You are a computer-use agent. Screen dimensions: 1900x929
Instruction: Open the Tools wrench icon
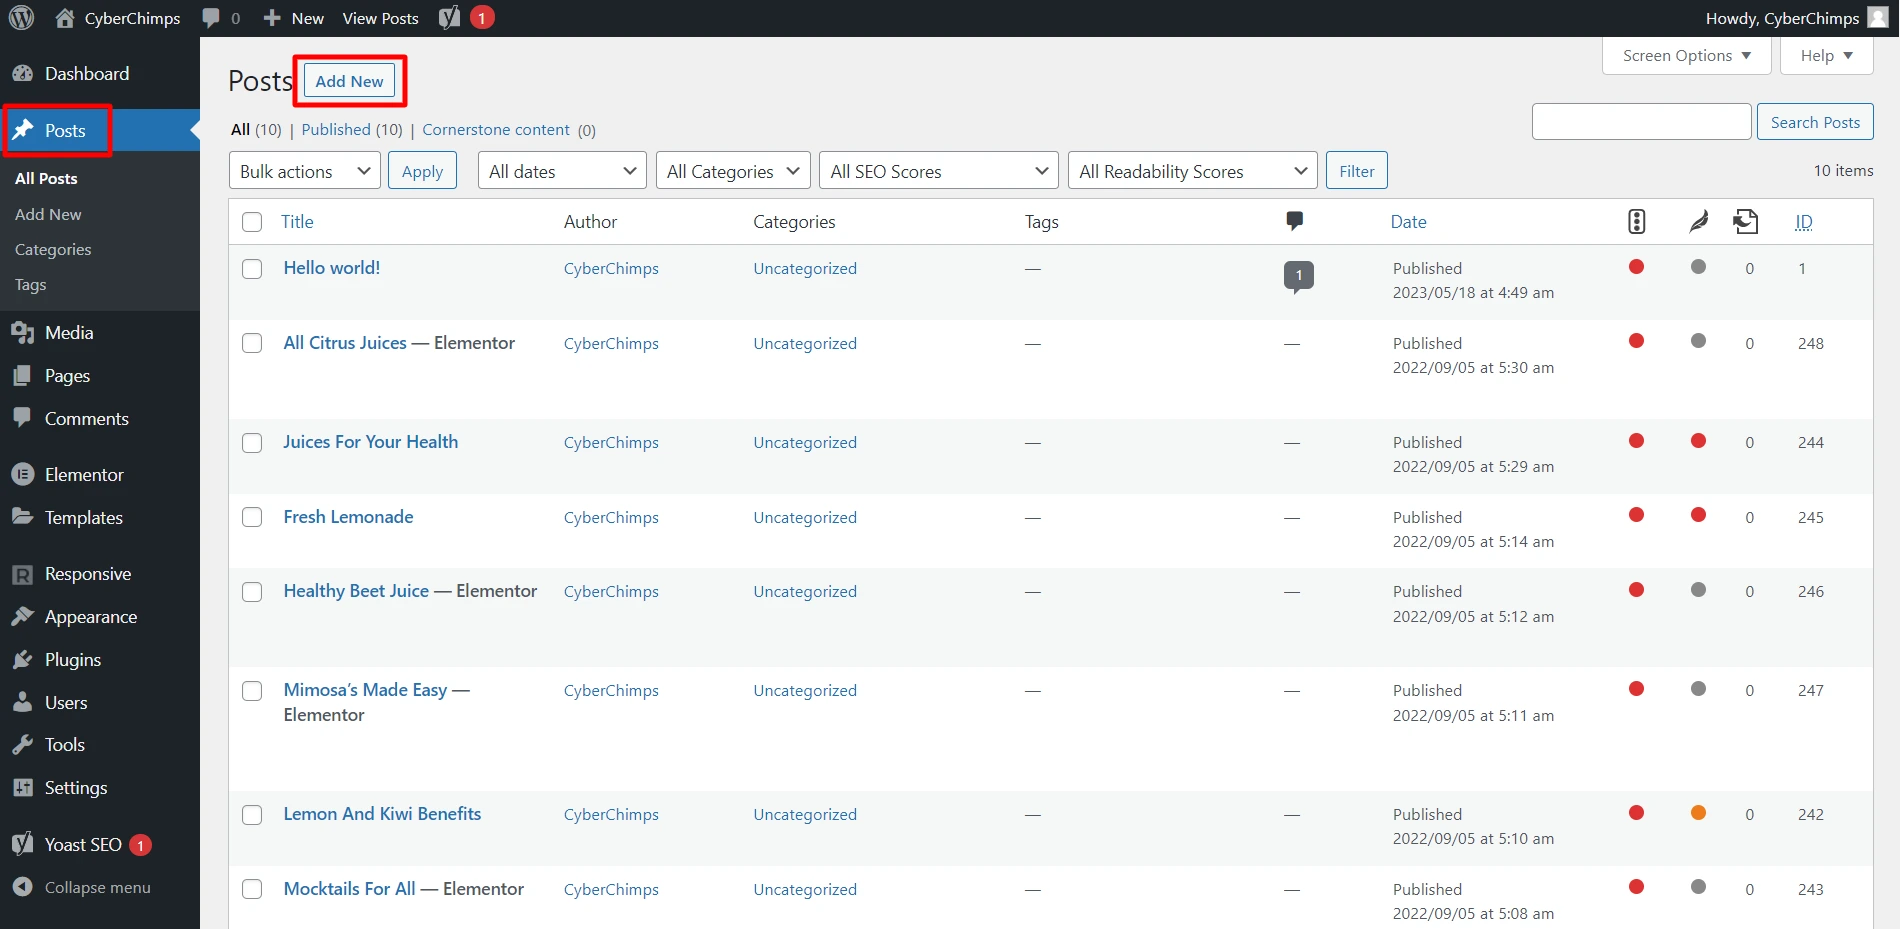point(23,745)
